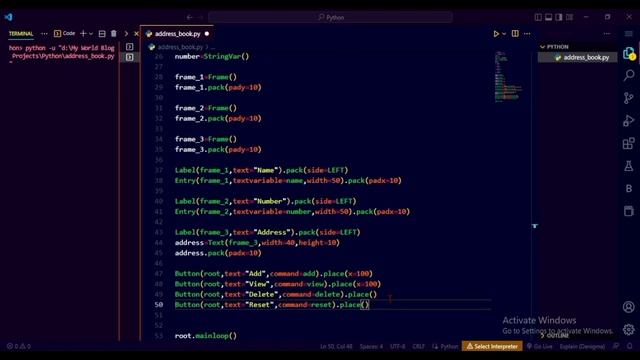This screenshot has height=360, width=640.
Task: Click the address_book.py breadcrumb
Action: (x=180, y=47)
